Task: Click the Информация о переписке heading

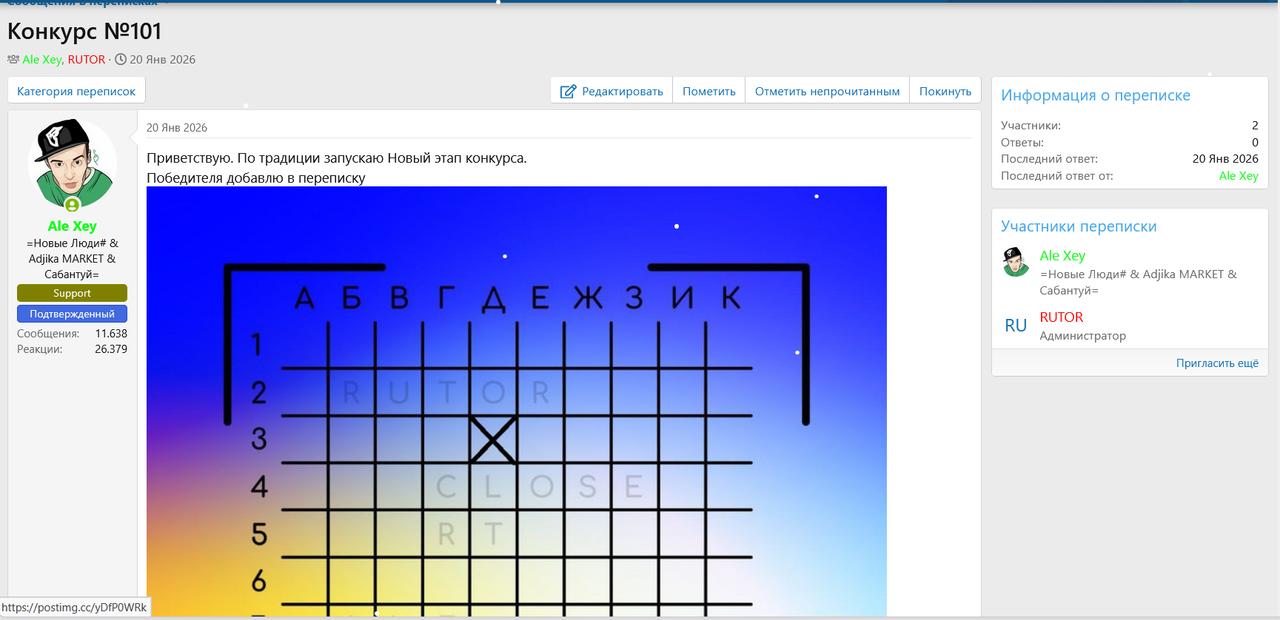Action: coord(1096,96)
